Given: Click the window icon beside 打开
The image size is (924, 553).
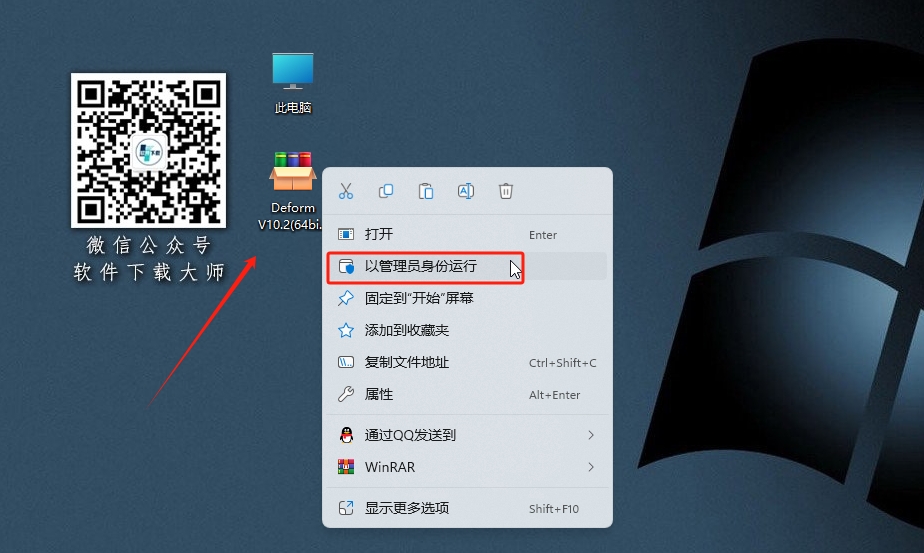Looking at the screenshot, I should (x=346, y=234).
